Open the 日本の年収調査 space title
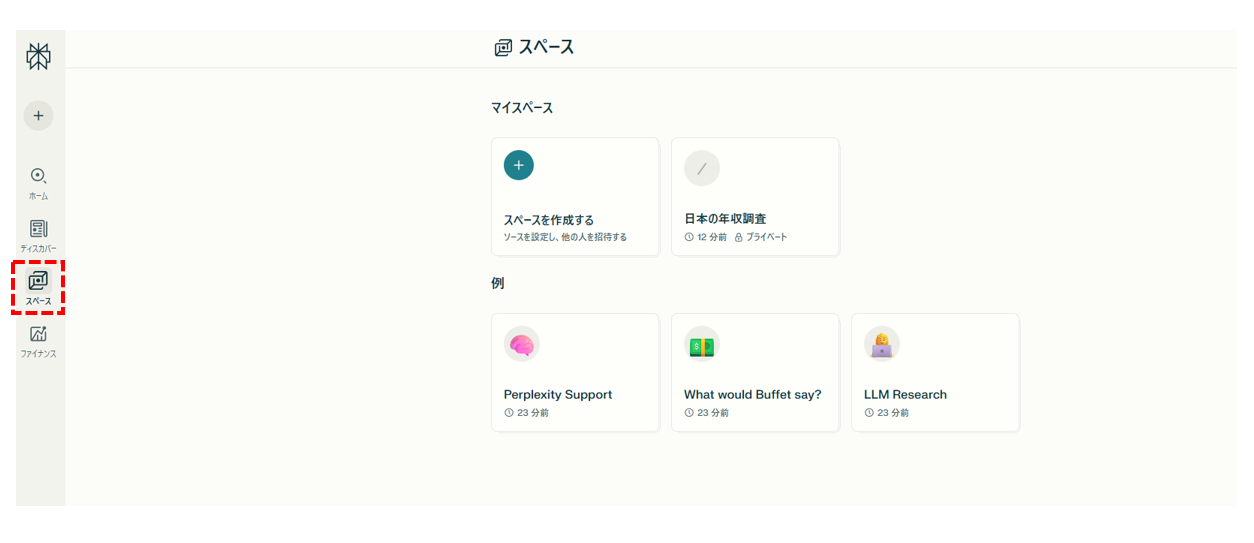1254x543 pixels. coord(725,219)
